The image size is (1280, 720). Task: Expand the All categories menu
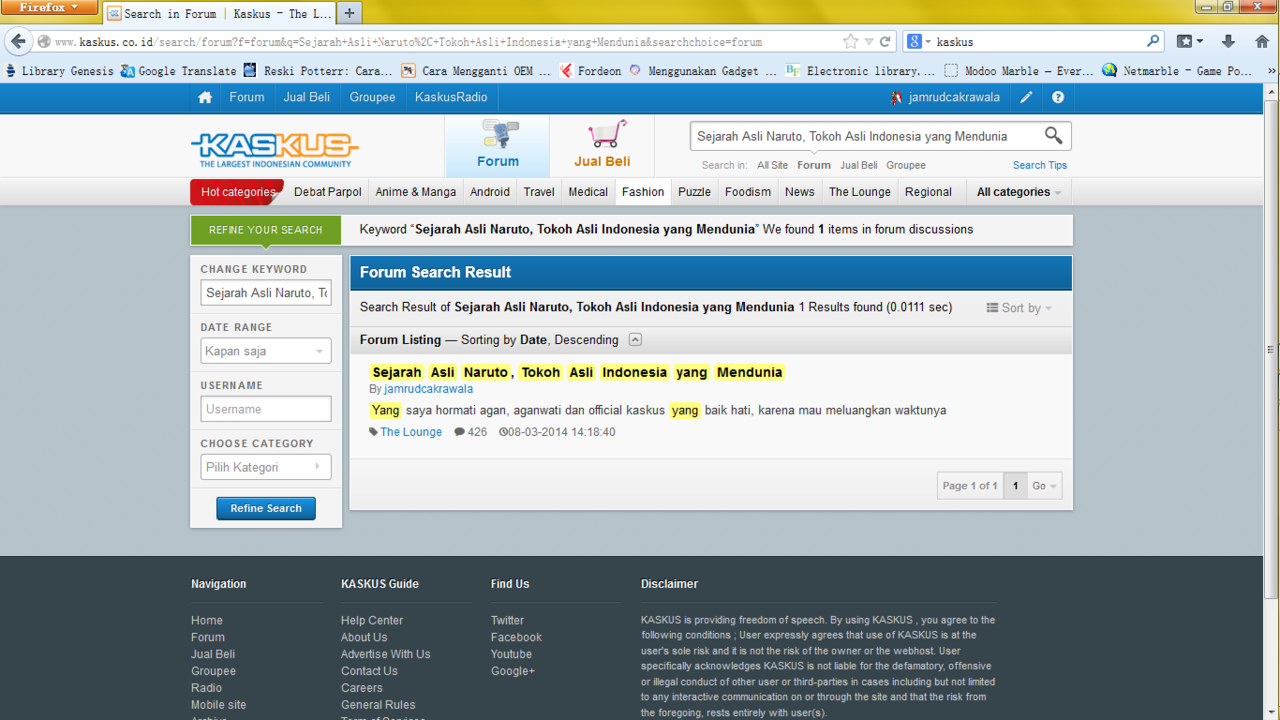[1018, 192]
